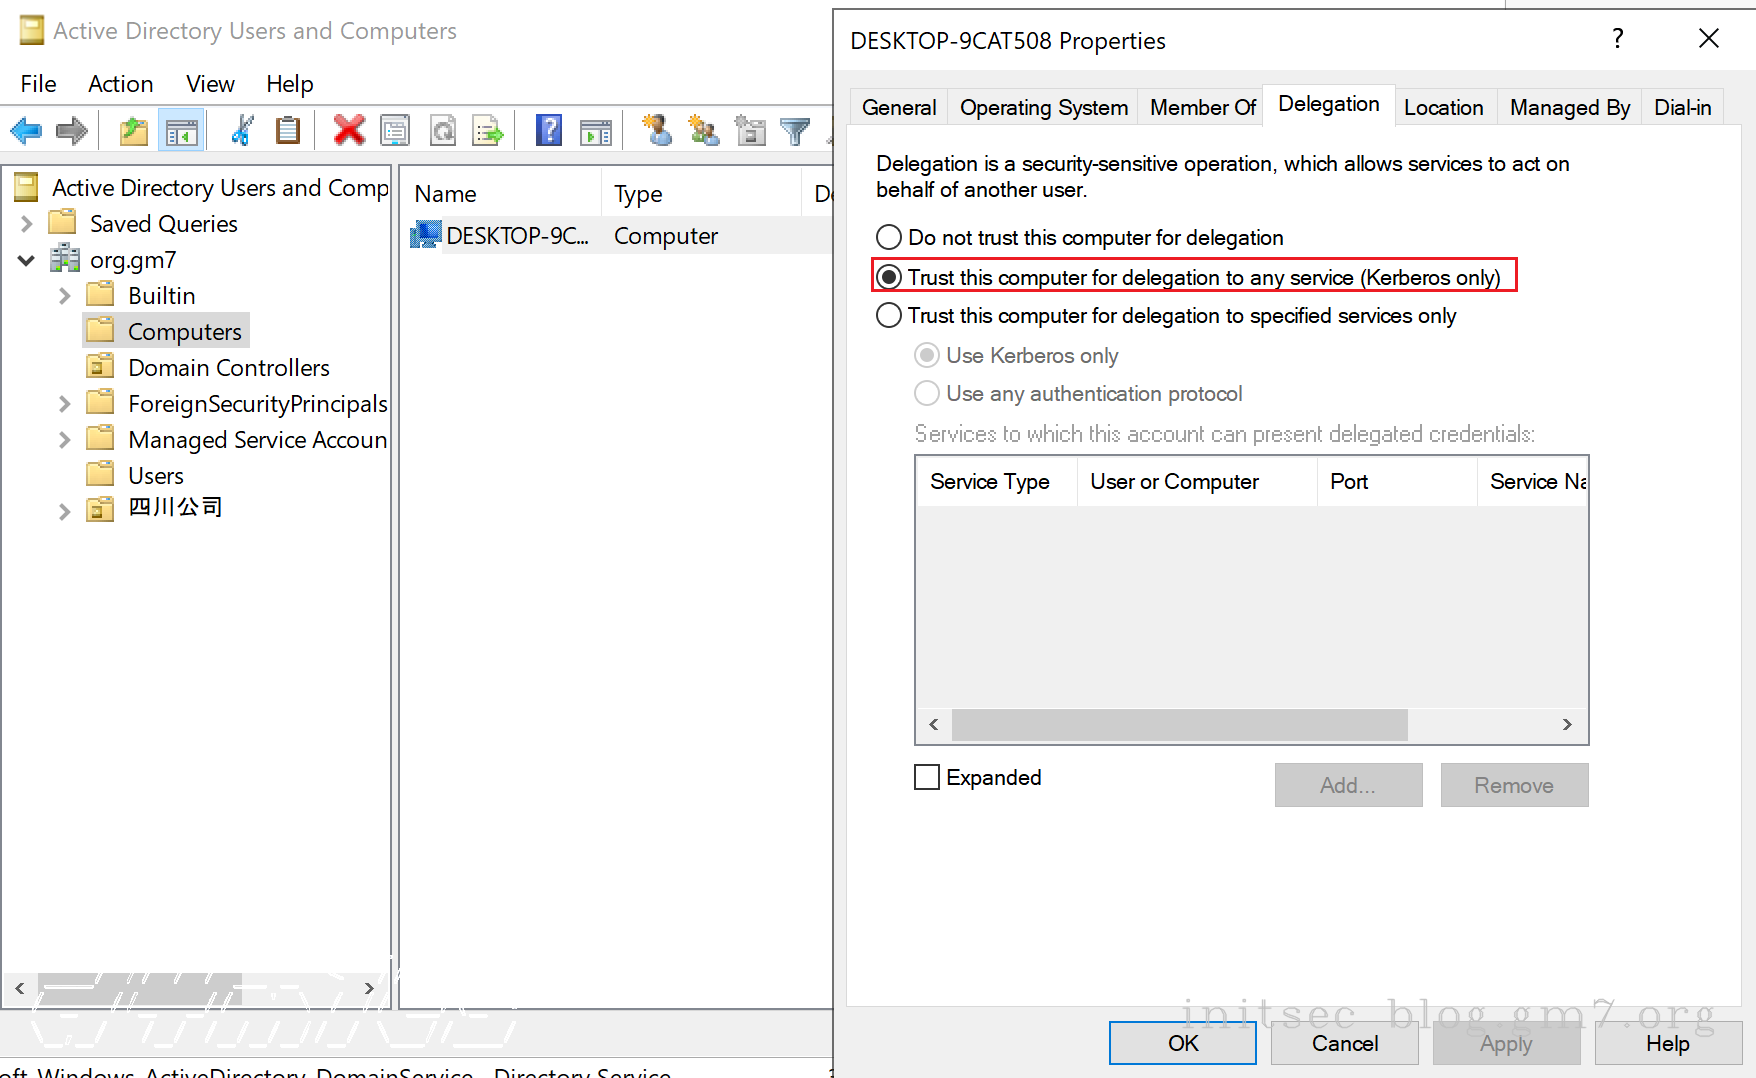
Task: Expand the Builtin tree node
Action: 64,296
